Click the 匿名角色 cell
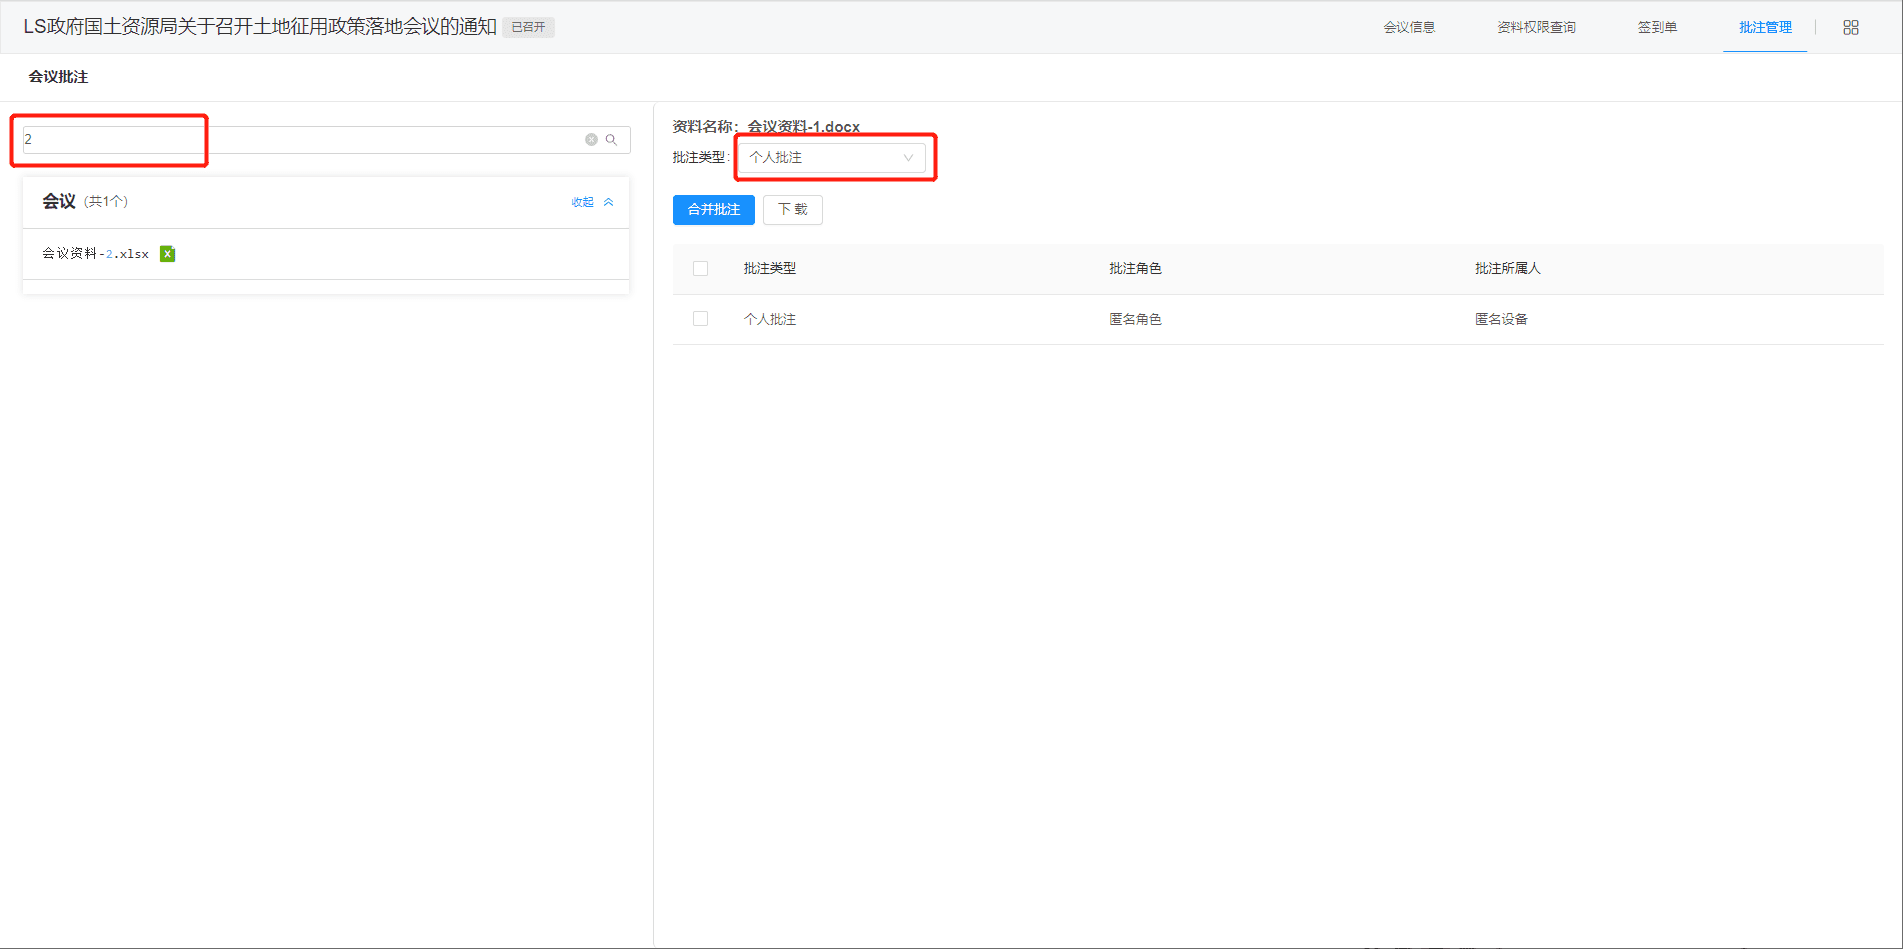The width and height of the screenshot is (1903, 949). (x=1135, y=319)
